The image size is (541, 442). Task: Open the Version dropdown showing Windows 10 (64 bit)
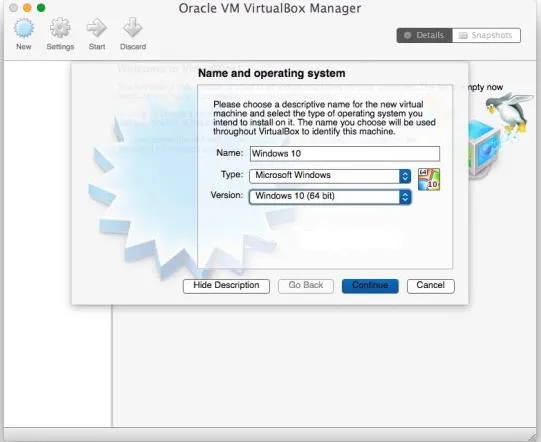[330, 197]
